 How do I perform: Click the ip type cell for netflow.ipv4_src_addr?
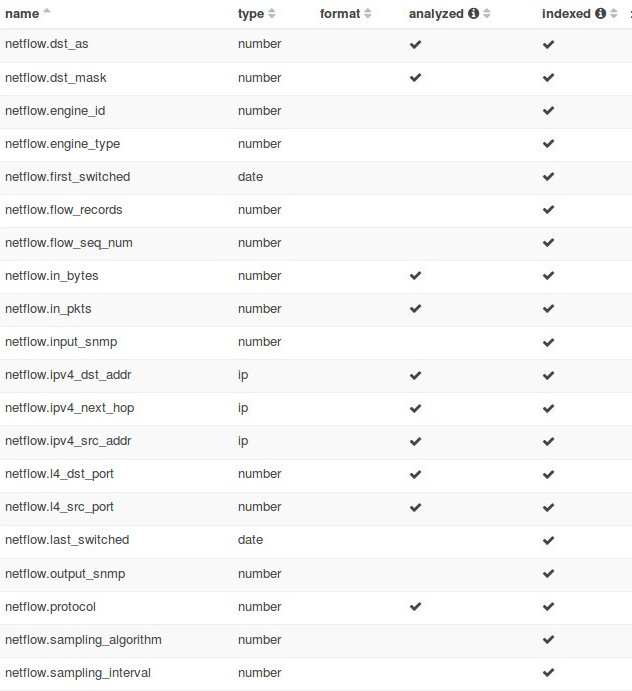(243, 441)
